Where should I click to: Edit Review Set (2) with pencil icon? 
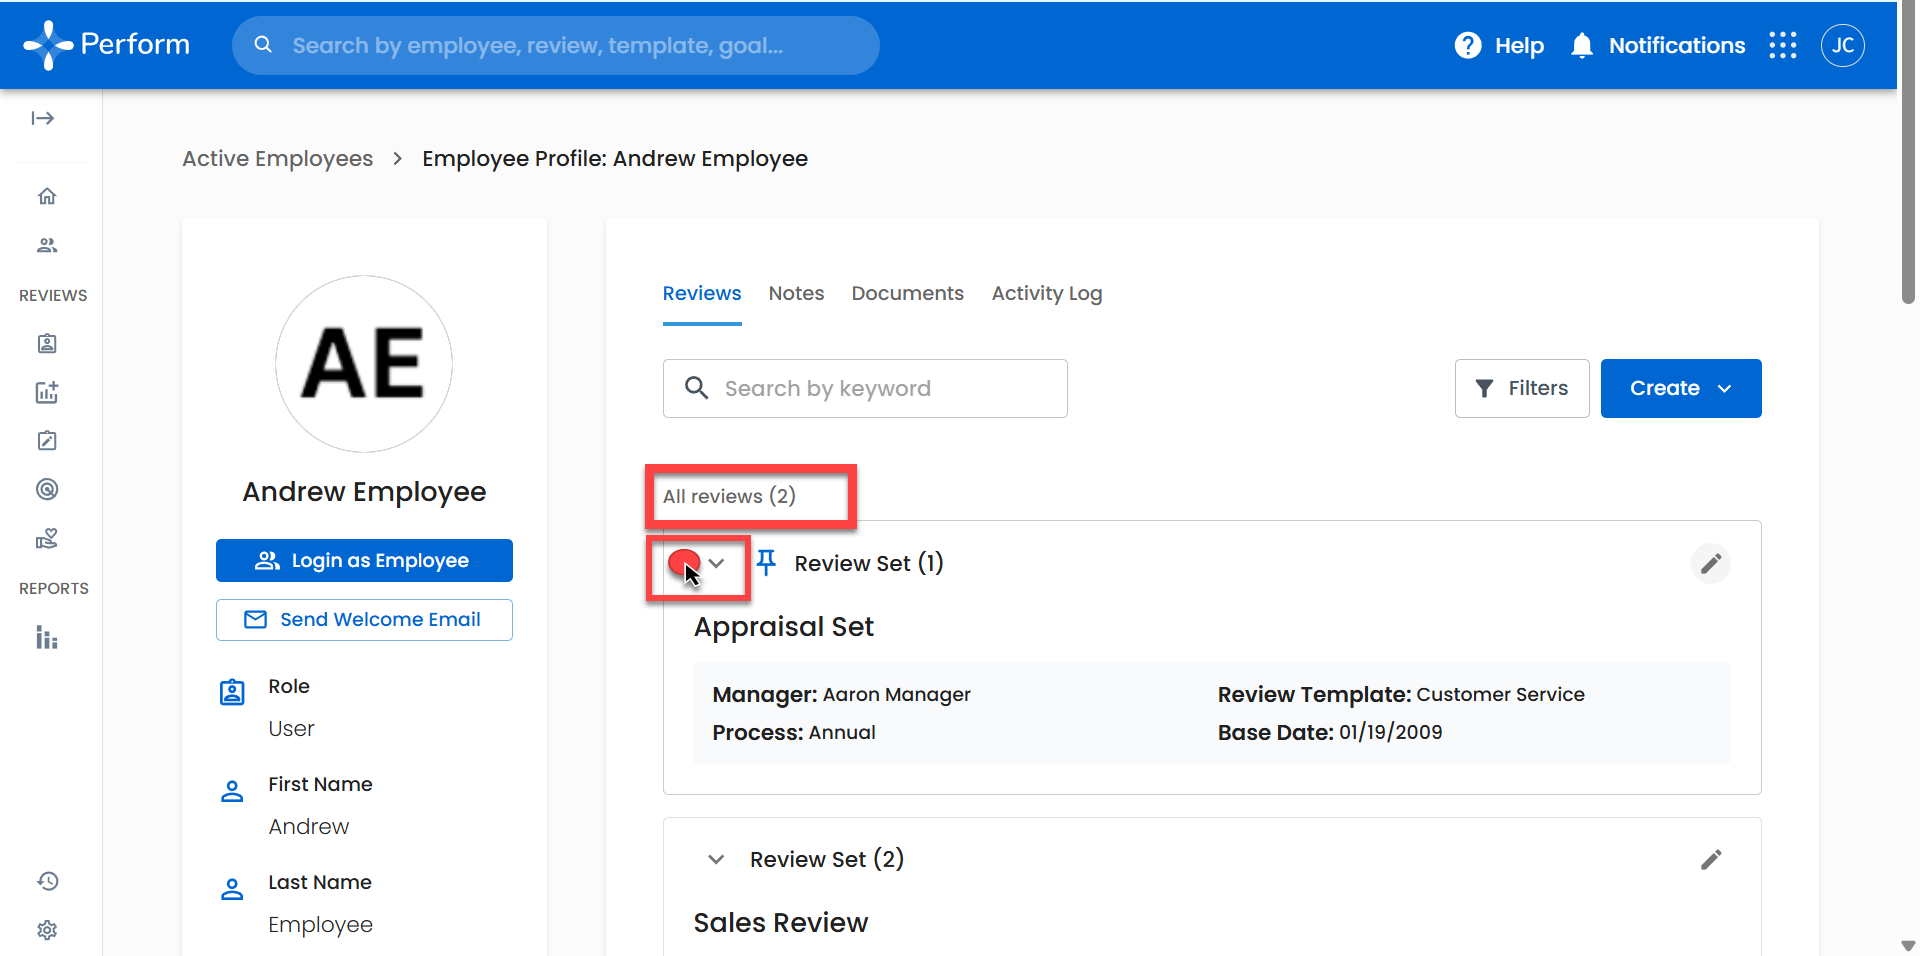[x=1710, y=860]
